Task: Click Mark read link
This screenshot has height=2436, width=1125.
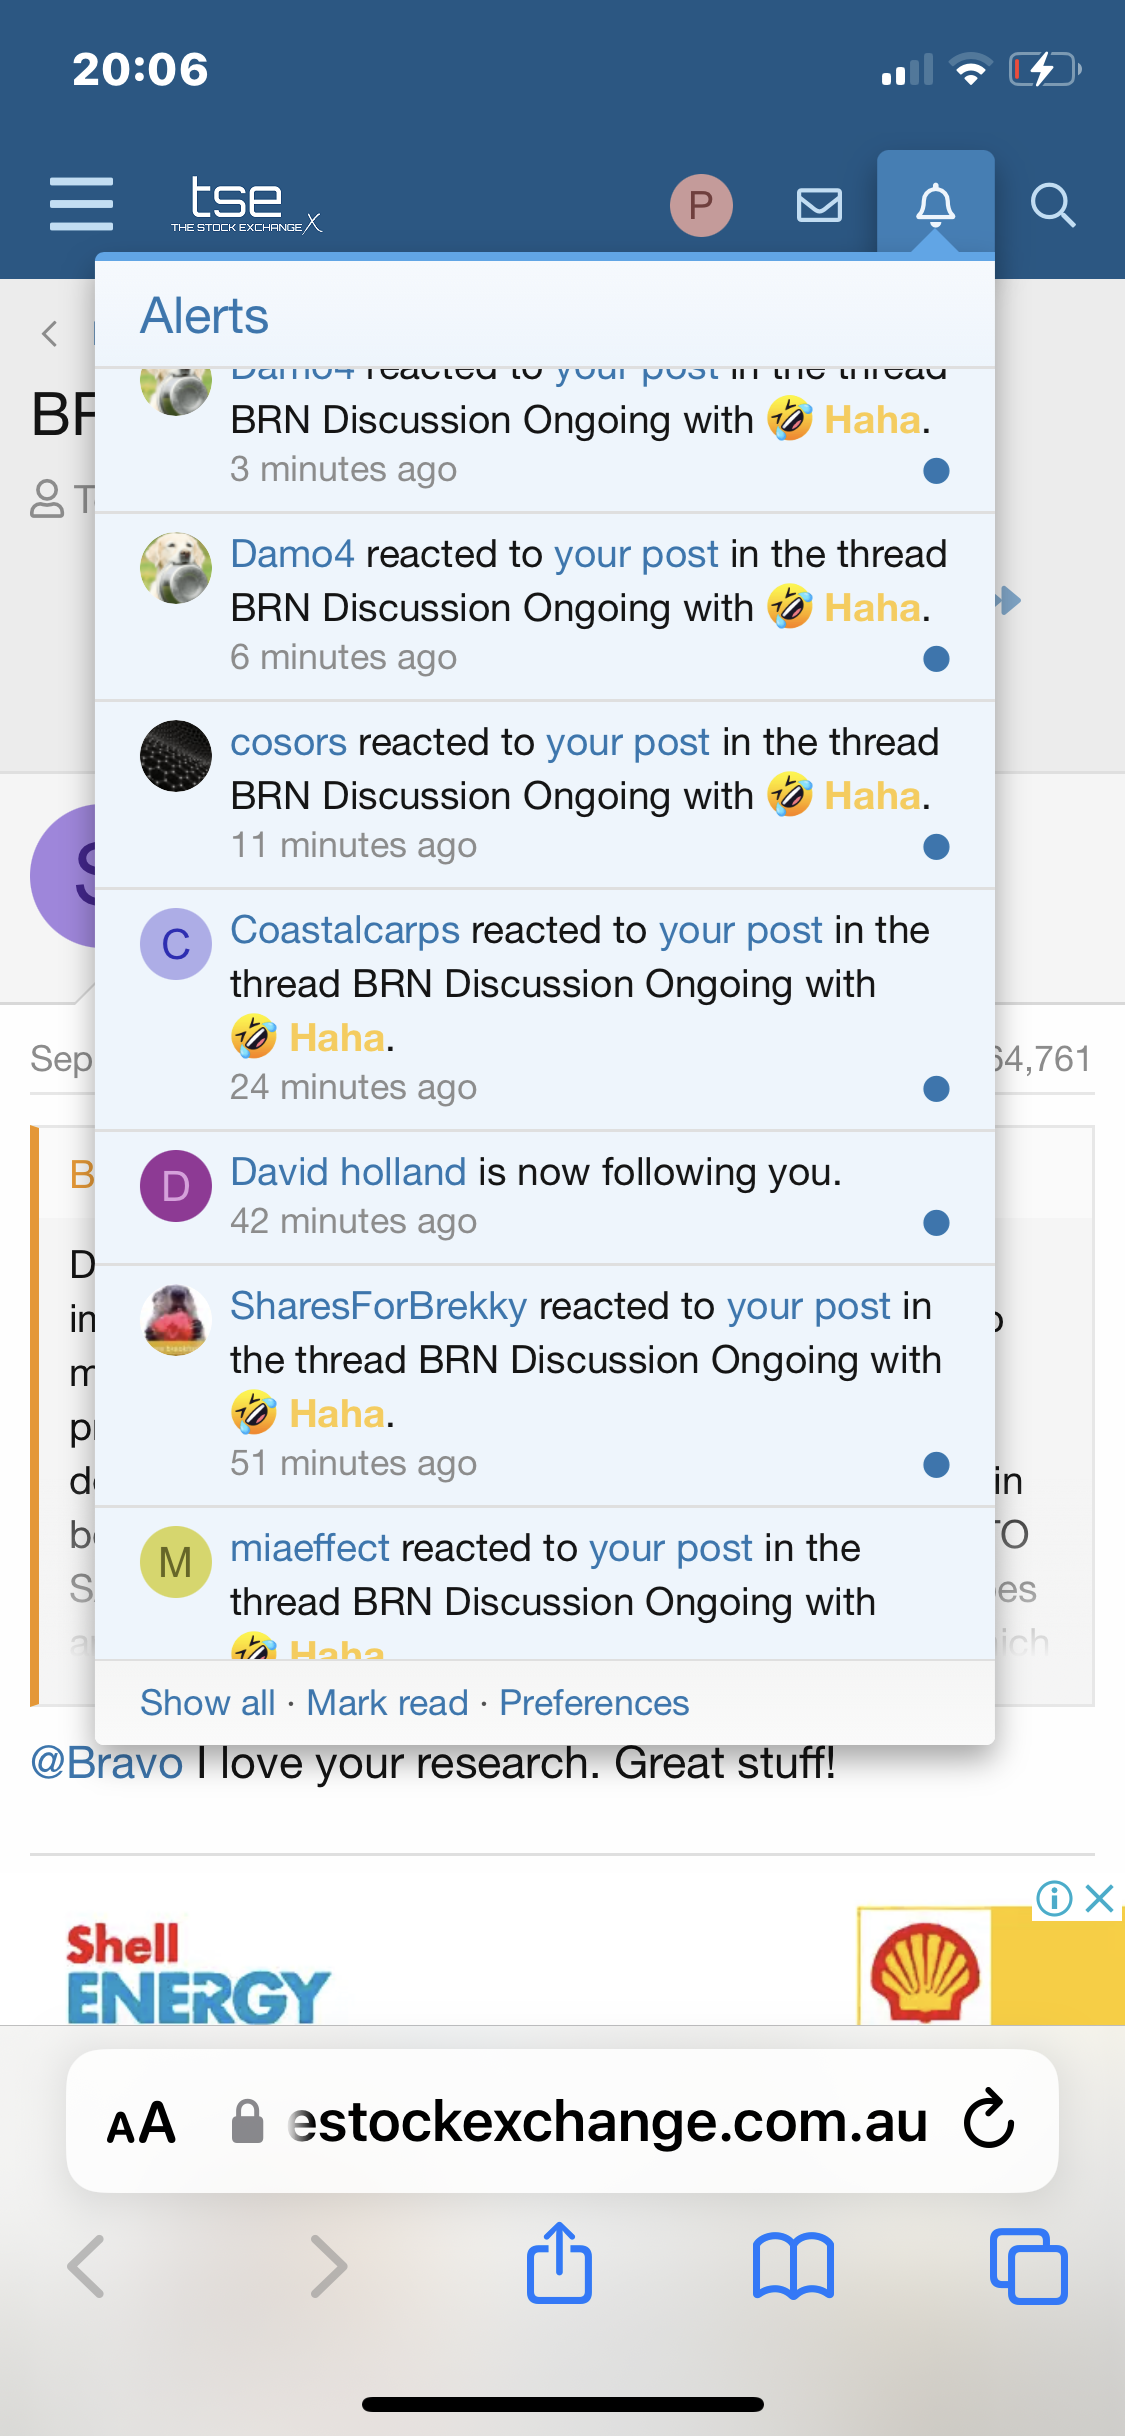Action: 387,1703
